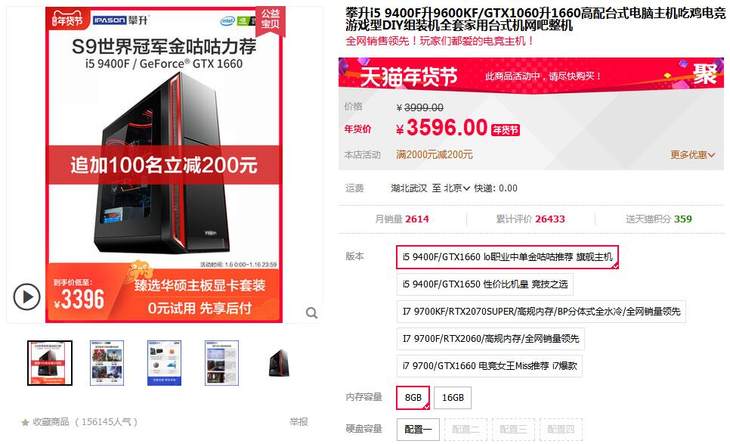730x444 pixels.
Task: Open the 累计评价 26433 reviews tab
Action: (x=530, y=219)
